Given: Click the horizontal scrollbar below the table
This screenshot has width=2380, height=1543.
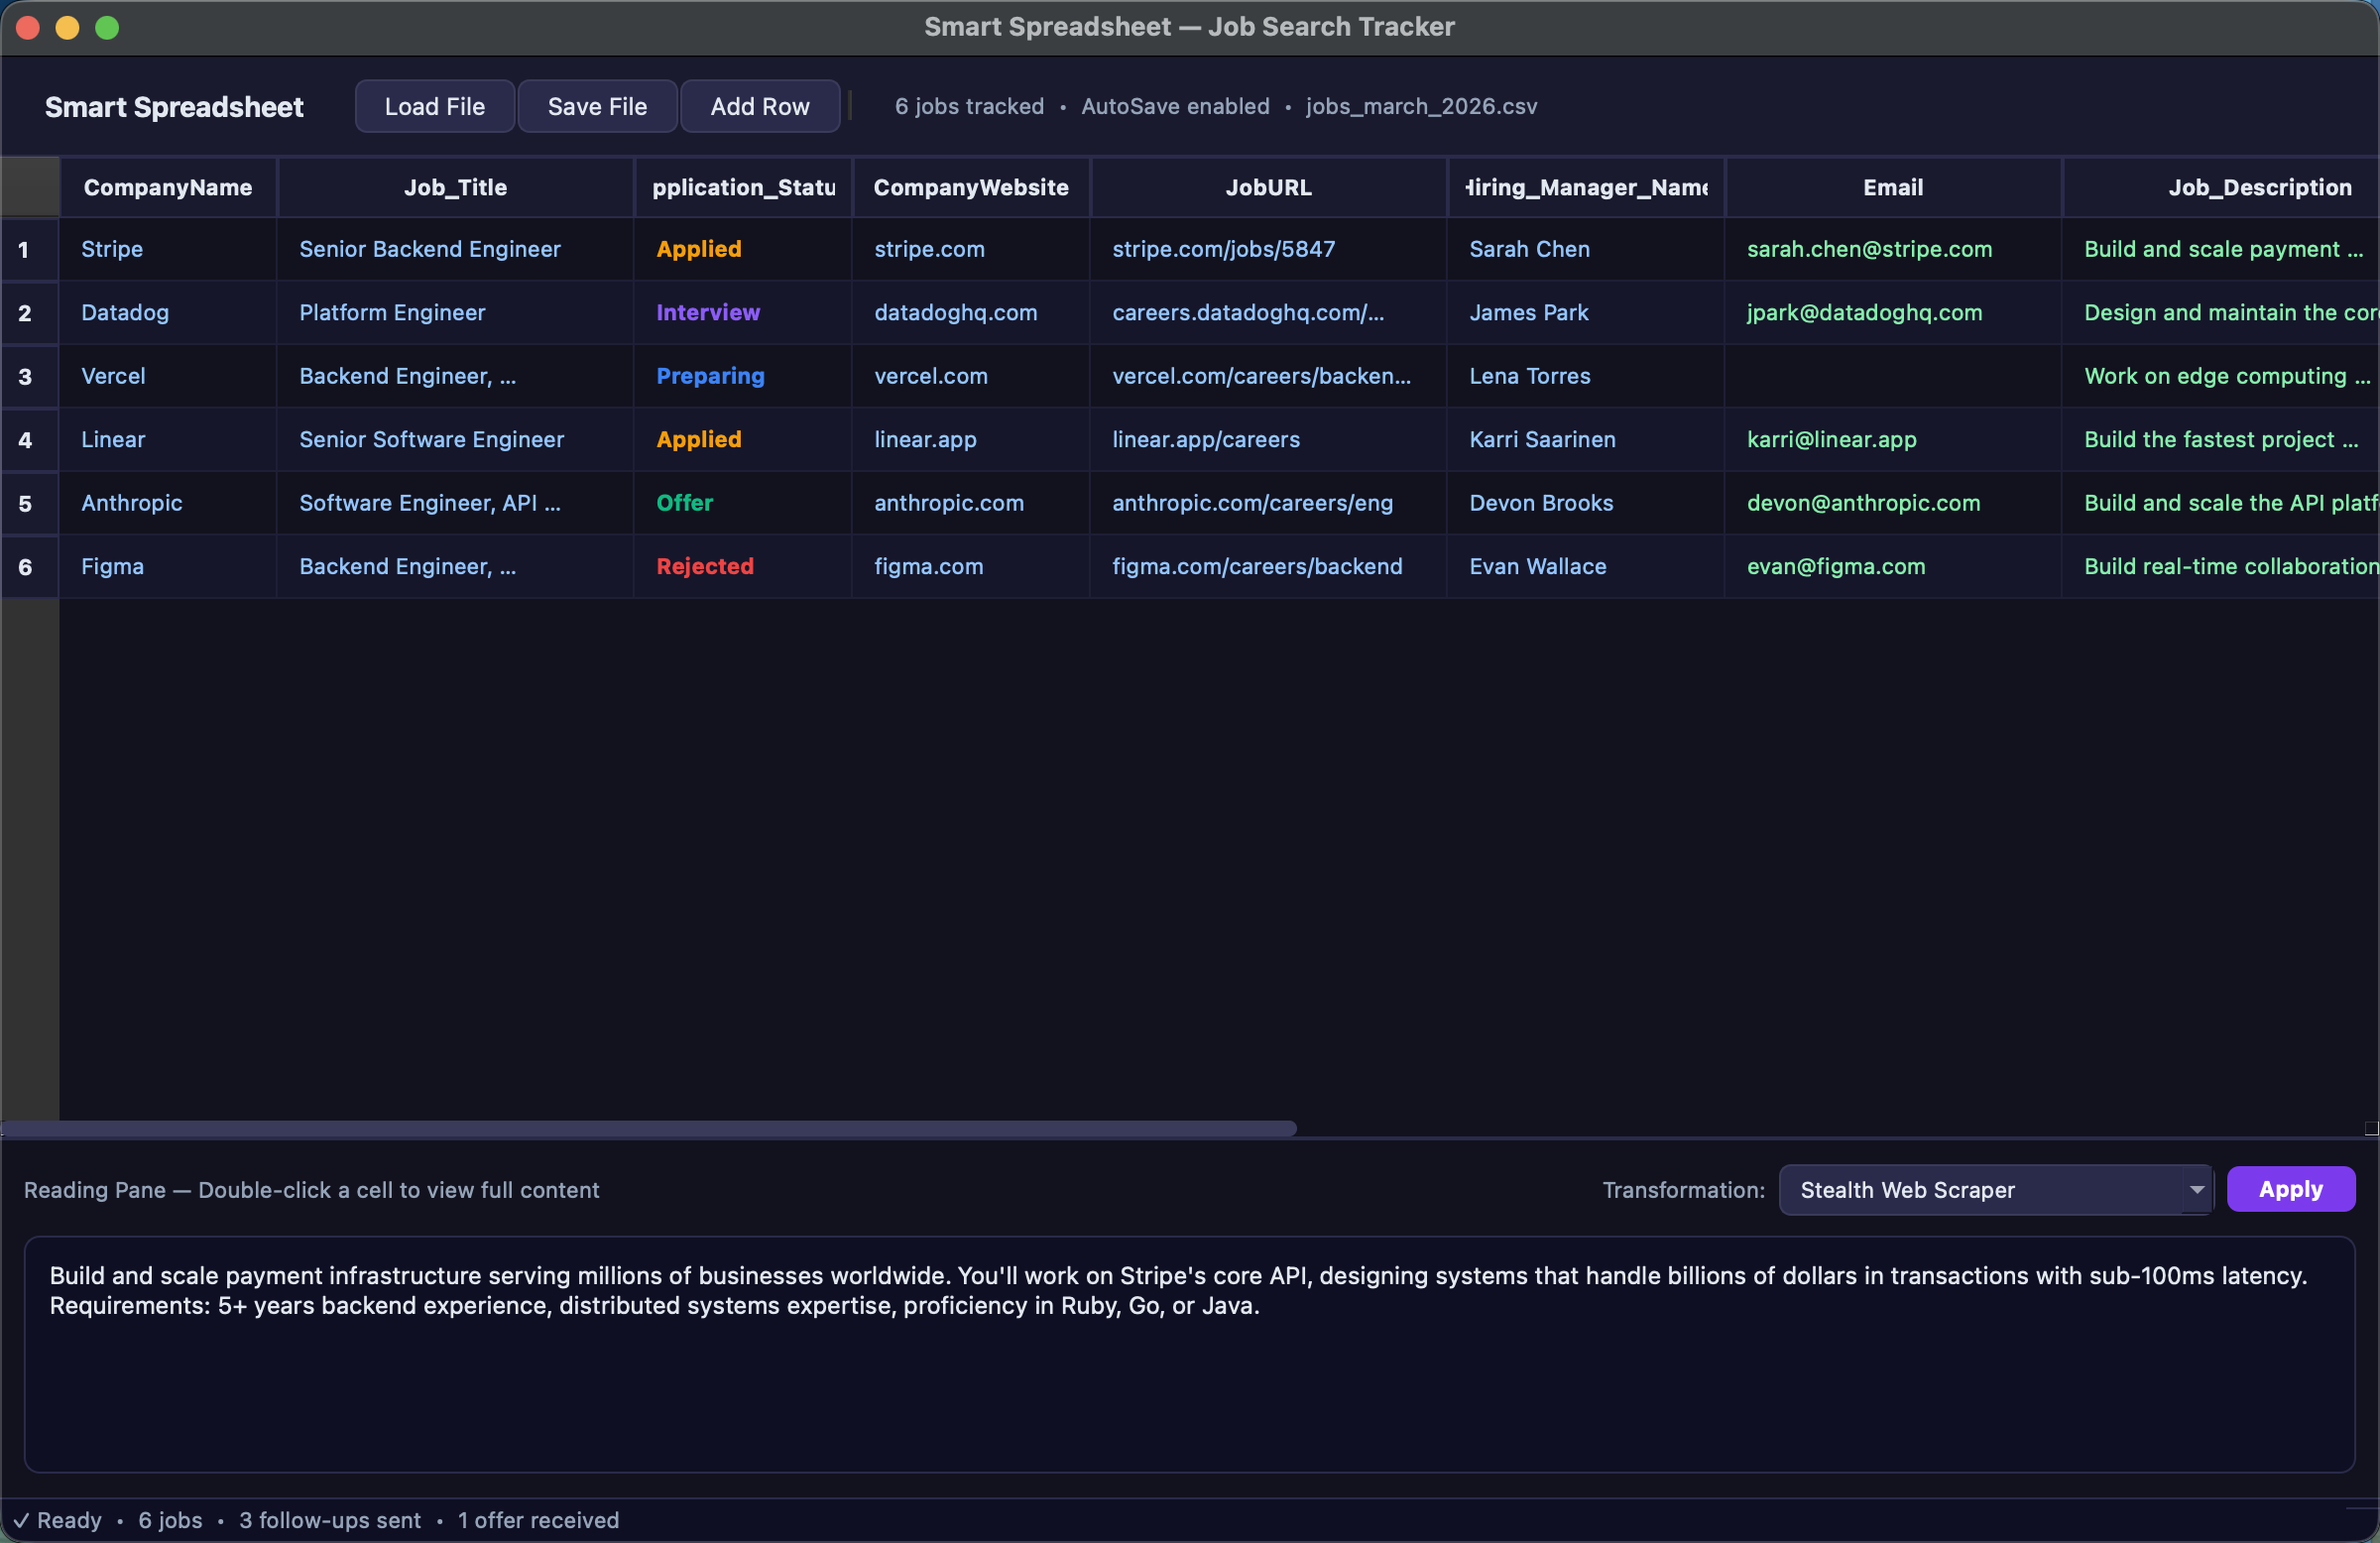Looking at the screenshot, I should (x=650, y=1129).
